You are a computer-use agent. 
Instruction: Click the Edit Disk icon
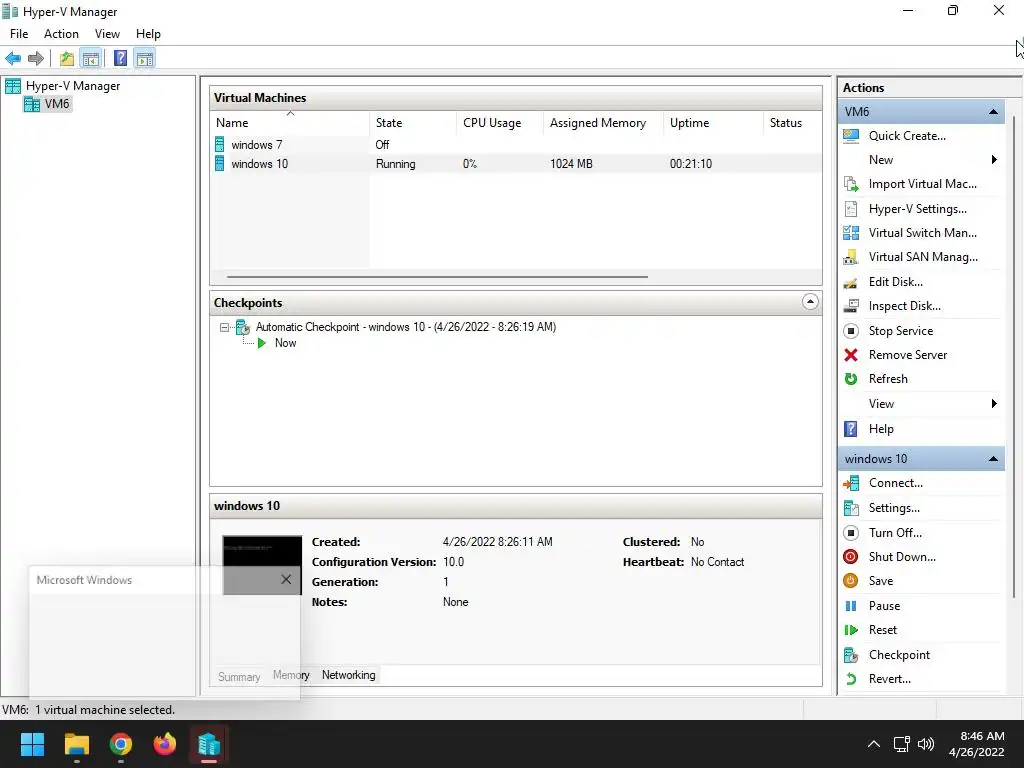851,282
